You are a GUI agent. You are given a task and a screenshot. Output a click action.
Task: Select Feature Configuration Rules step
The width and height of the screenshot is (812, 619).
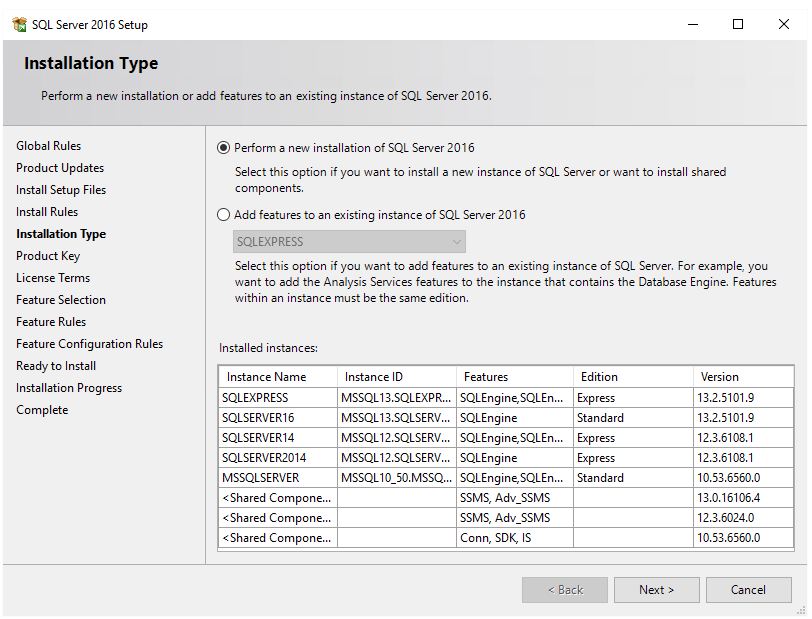(90, 344)
